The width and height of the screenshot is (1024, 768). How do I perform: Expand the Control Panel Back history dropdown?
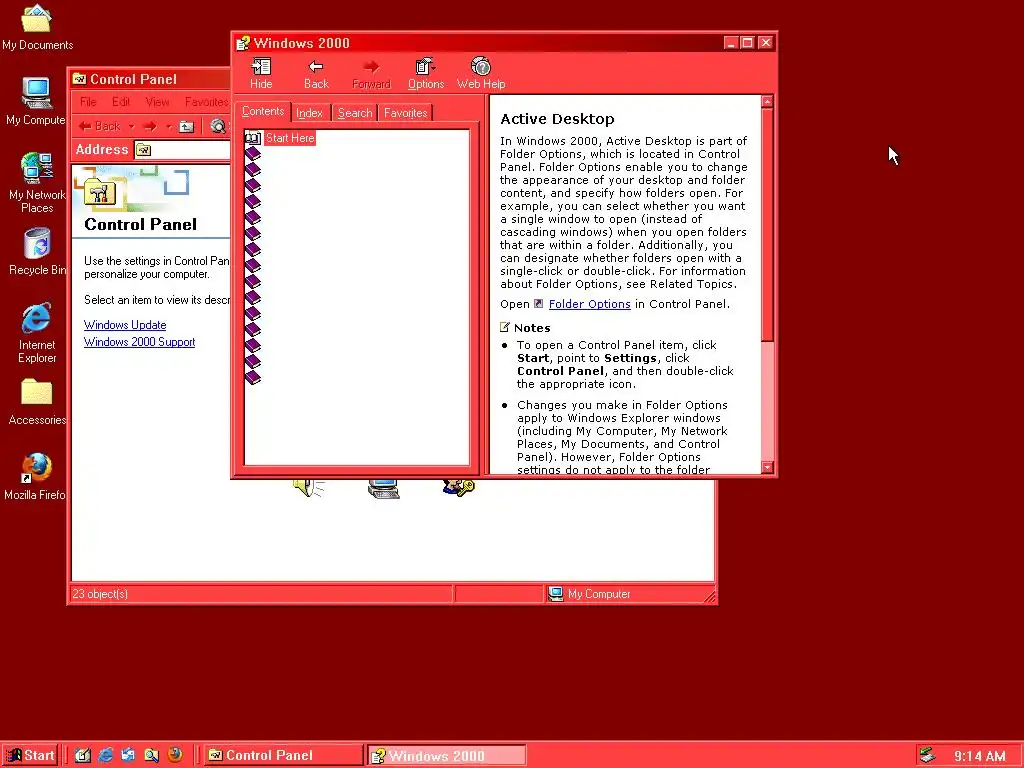point(131,126)
